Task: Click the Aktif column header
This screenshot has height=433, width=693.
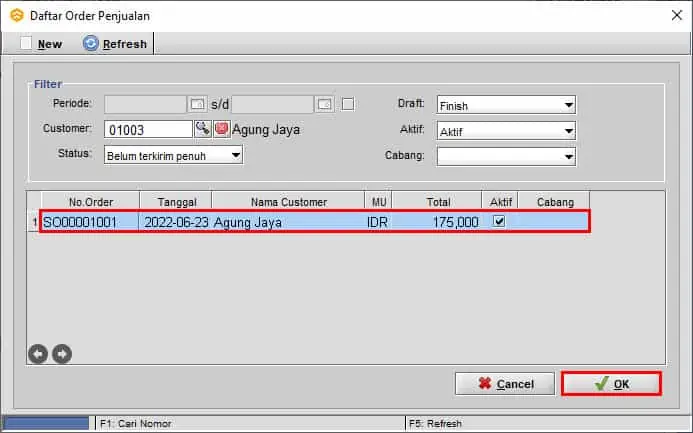Action: (x=500, y=202)
